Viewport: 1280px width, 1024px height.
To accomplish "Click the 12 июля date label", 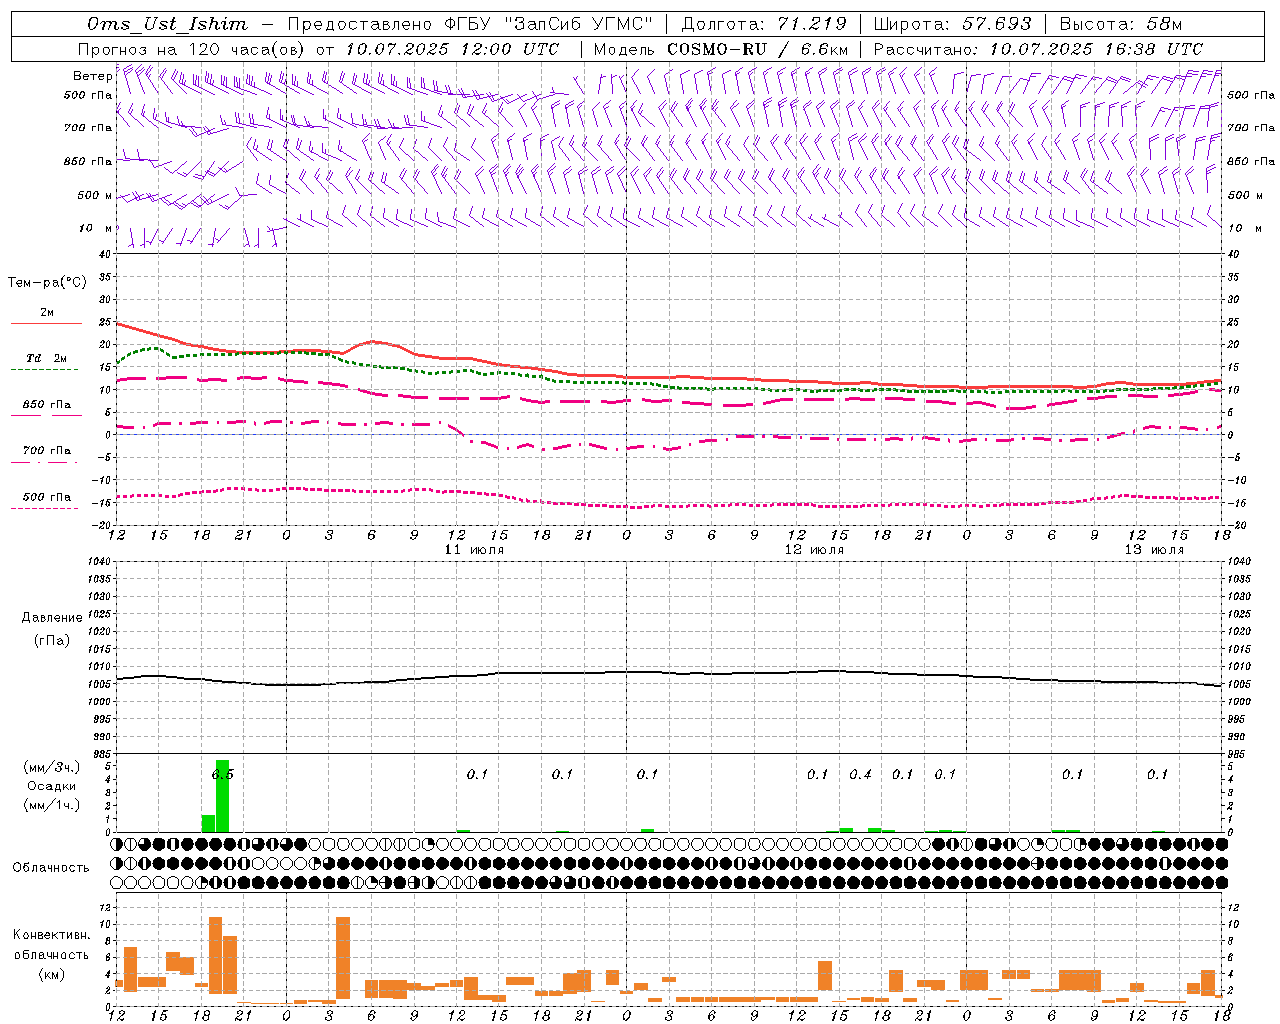I will [x=814, y=550].
